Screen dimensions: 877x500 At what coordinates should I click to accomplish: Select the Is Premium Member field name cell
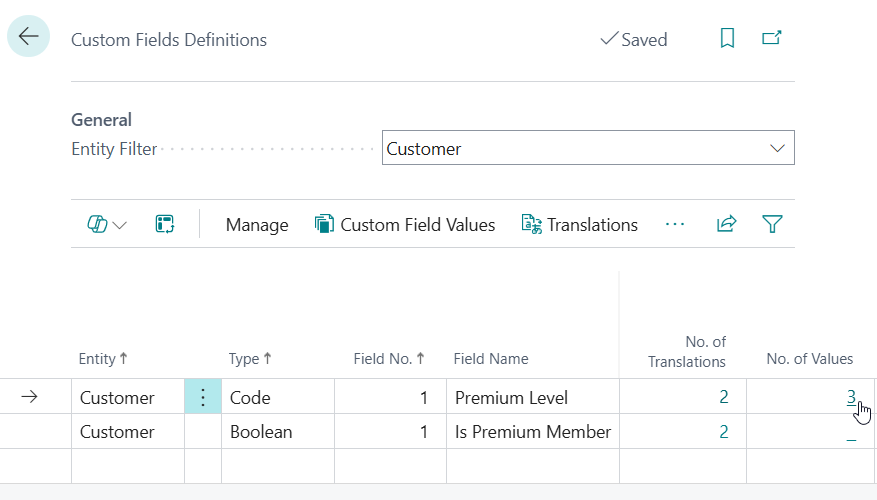[532, 432]
